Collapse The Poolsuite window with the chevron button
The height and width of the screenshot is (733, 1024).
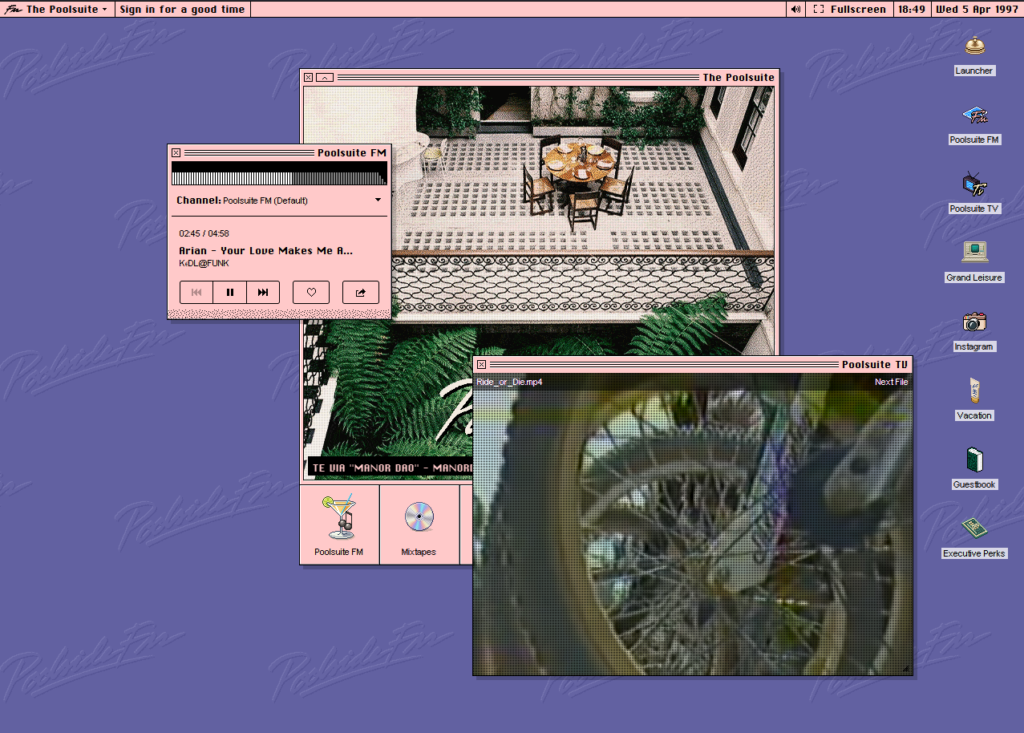click(325, 78)
